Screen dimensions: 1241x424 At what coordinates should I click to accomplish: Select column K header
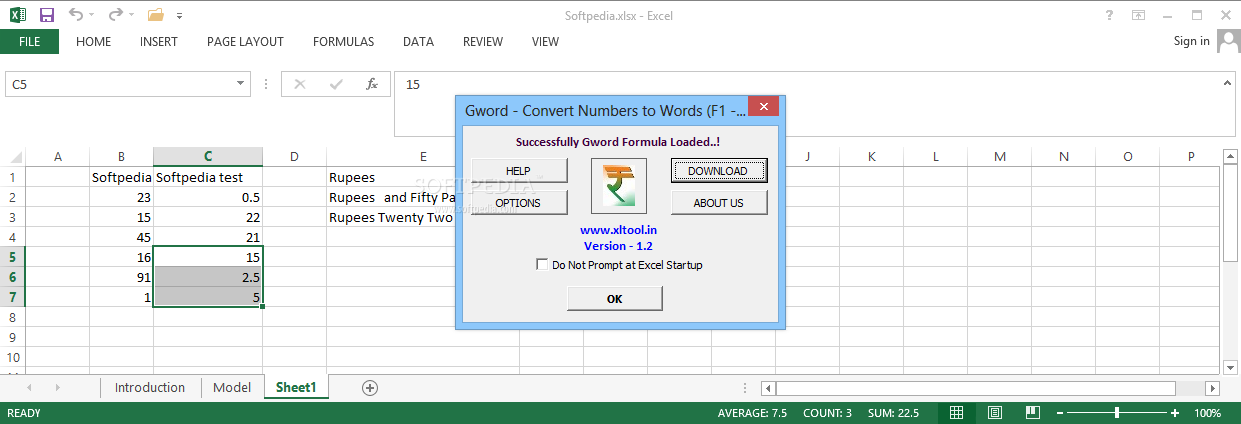(x=872, y=157)
